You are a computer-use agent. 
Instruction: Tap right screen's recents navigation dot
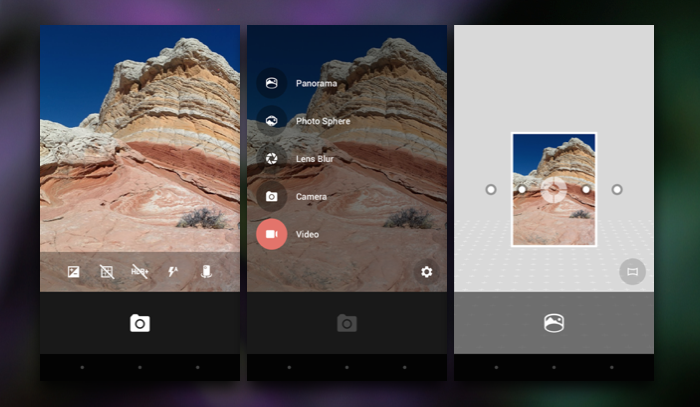click(612, 367)
